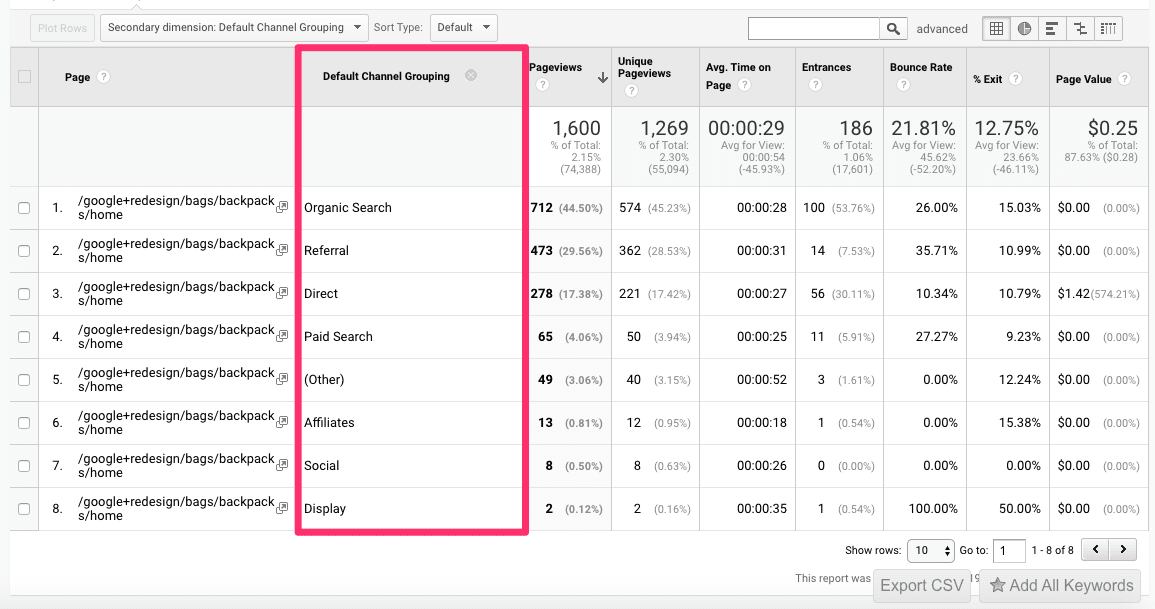The image size is (1155, 609).
Task: Check the Affiliates row checkbox
Action: (x=24, y=423)
